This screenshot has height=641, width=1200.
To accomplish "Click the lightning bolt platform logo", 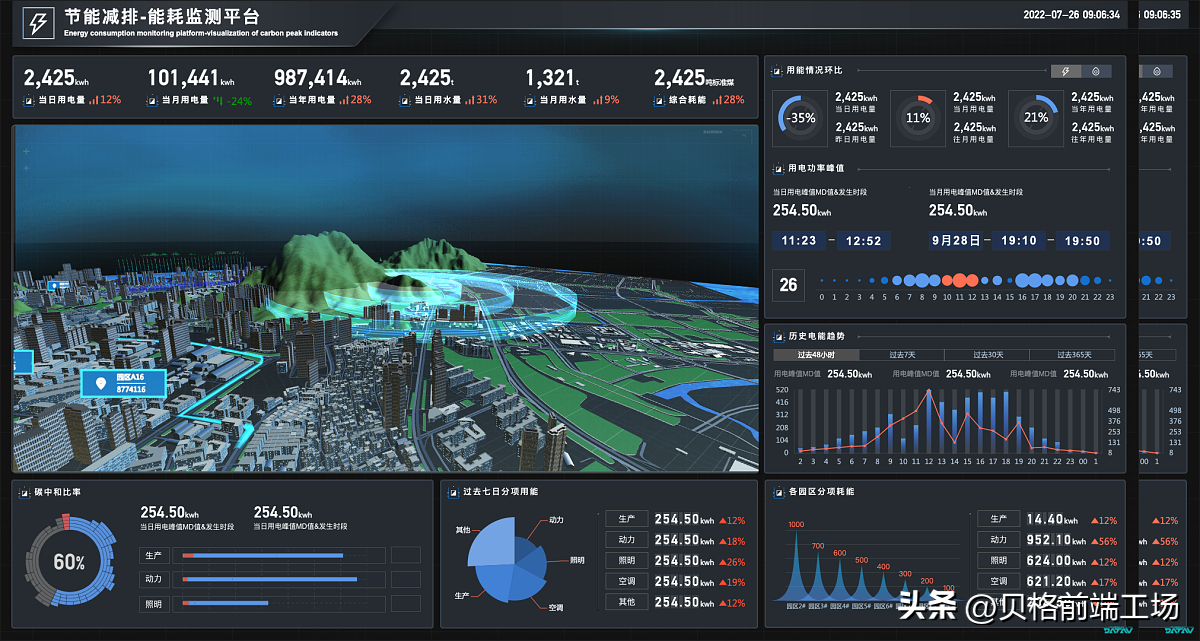I will [x=40, y=24].
